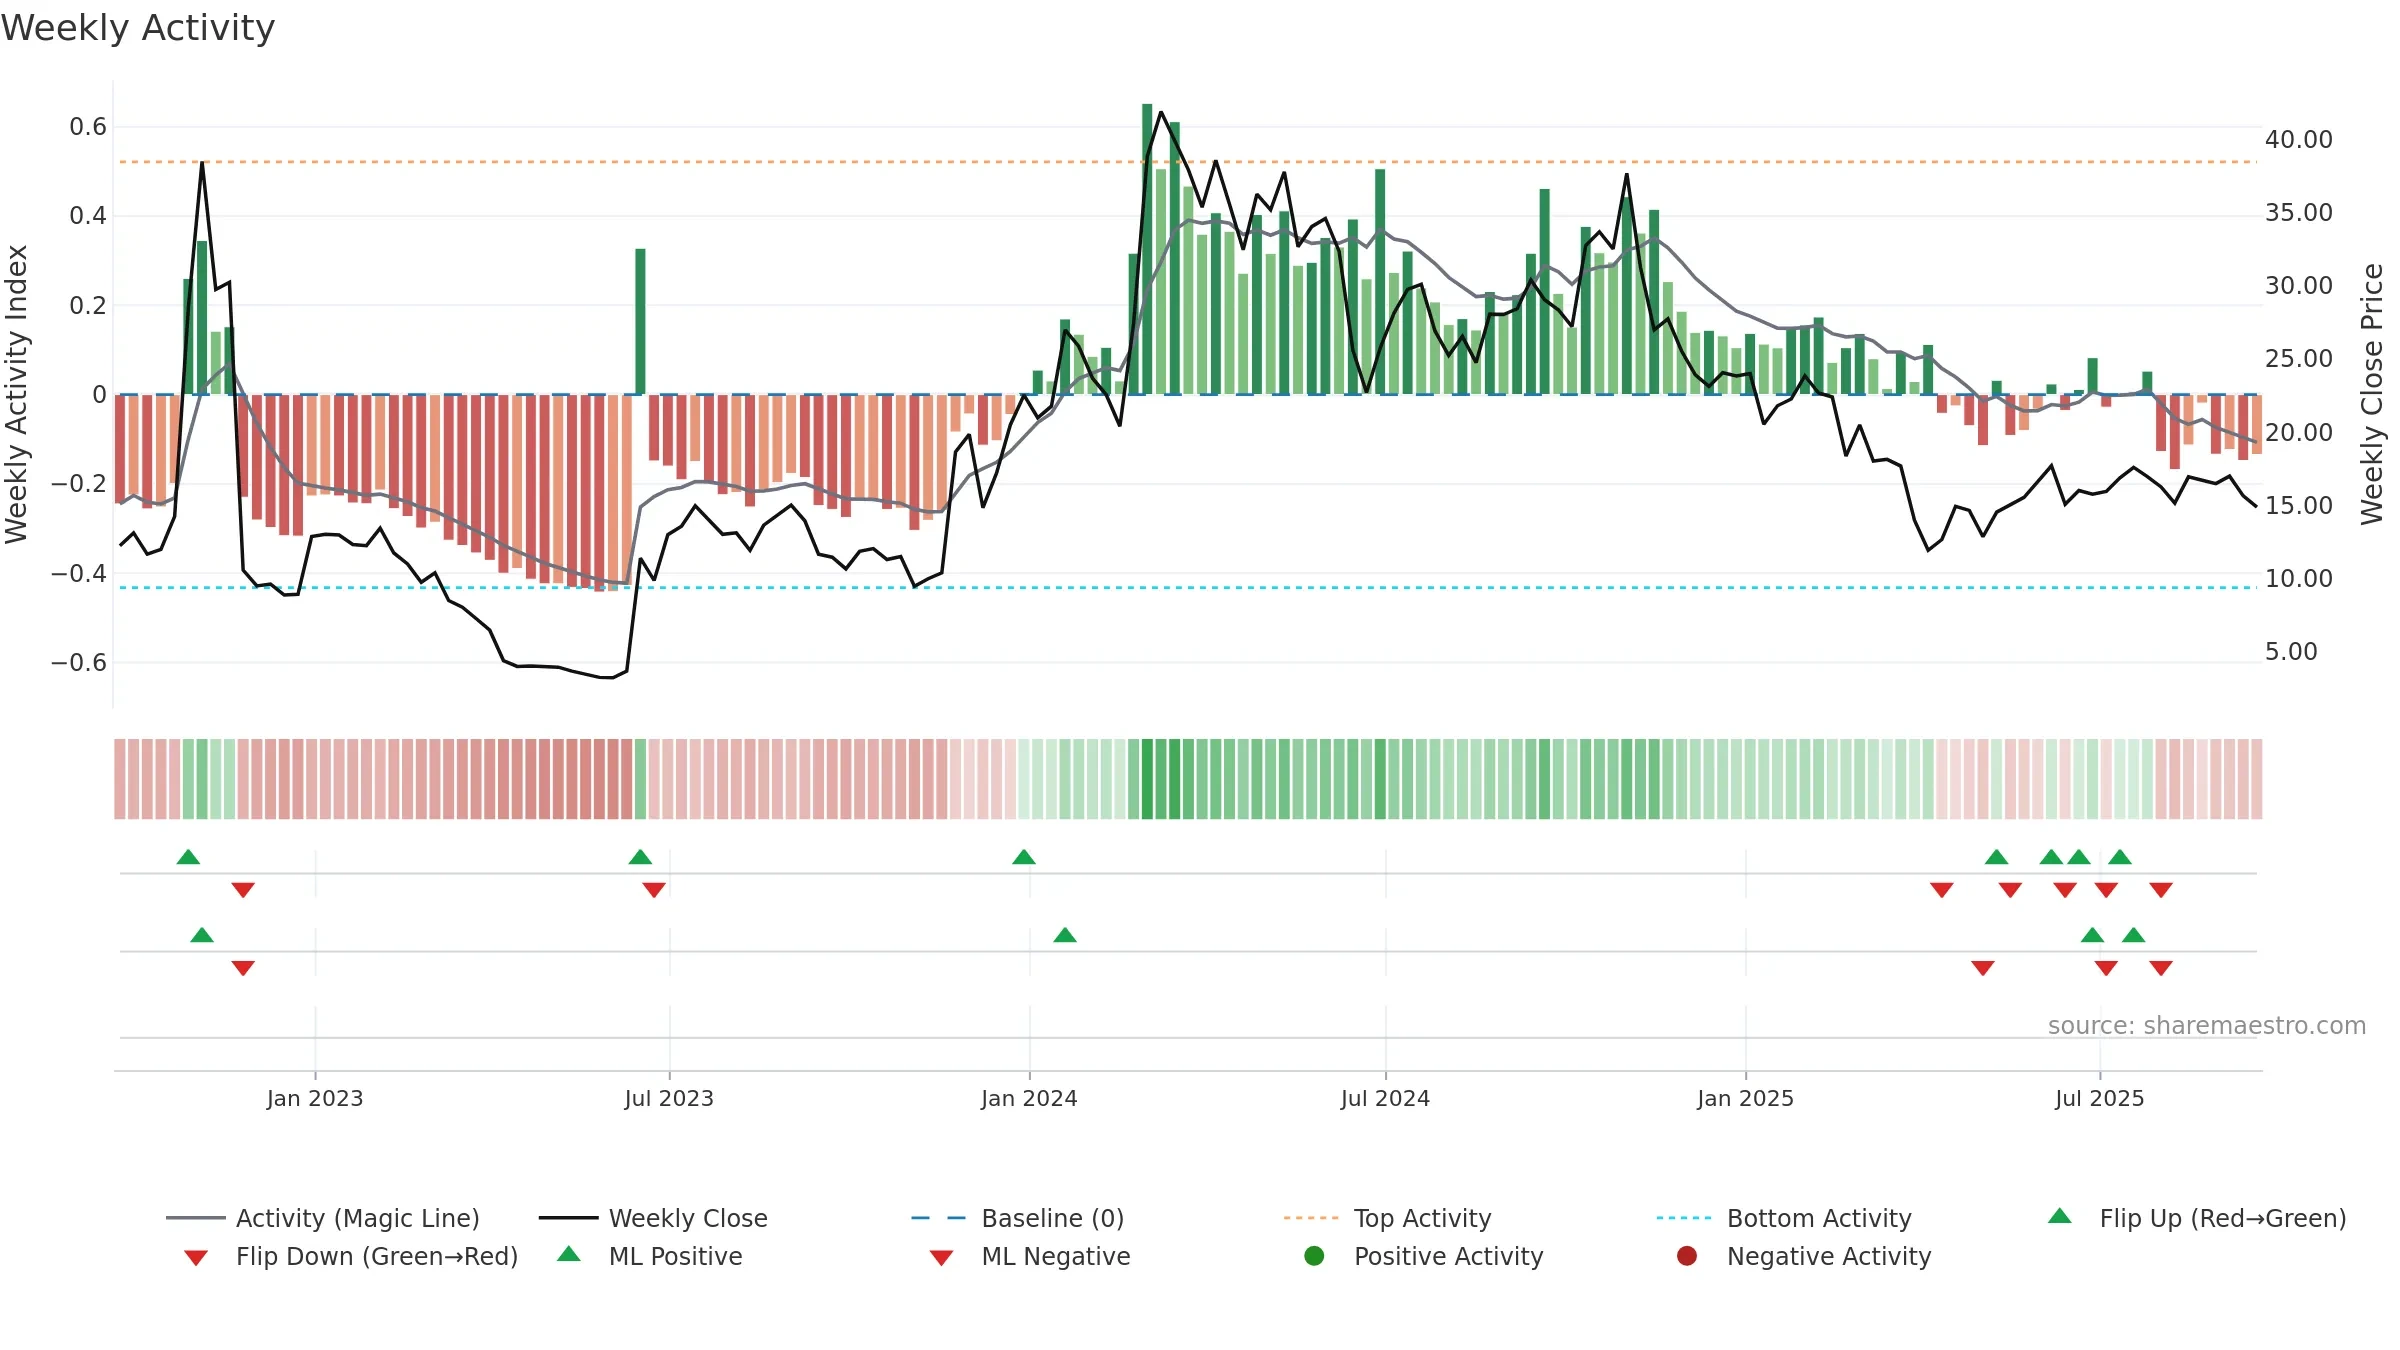
Task: Click the 10.00 price axis label
Action: [x=2299, y=578]
